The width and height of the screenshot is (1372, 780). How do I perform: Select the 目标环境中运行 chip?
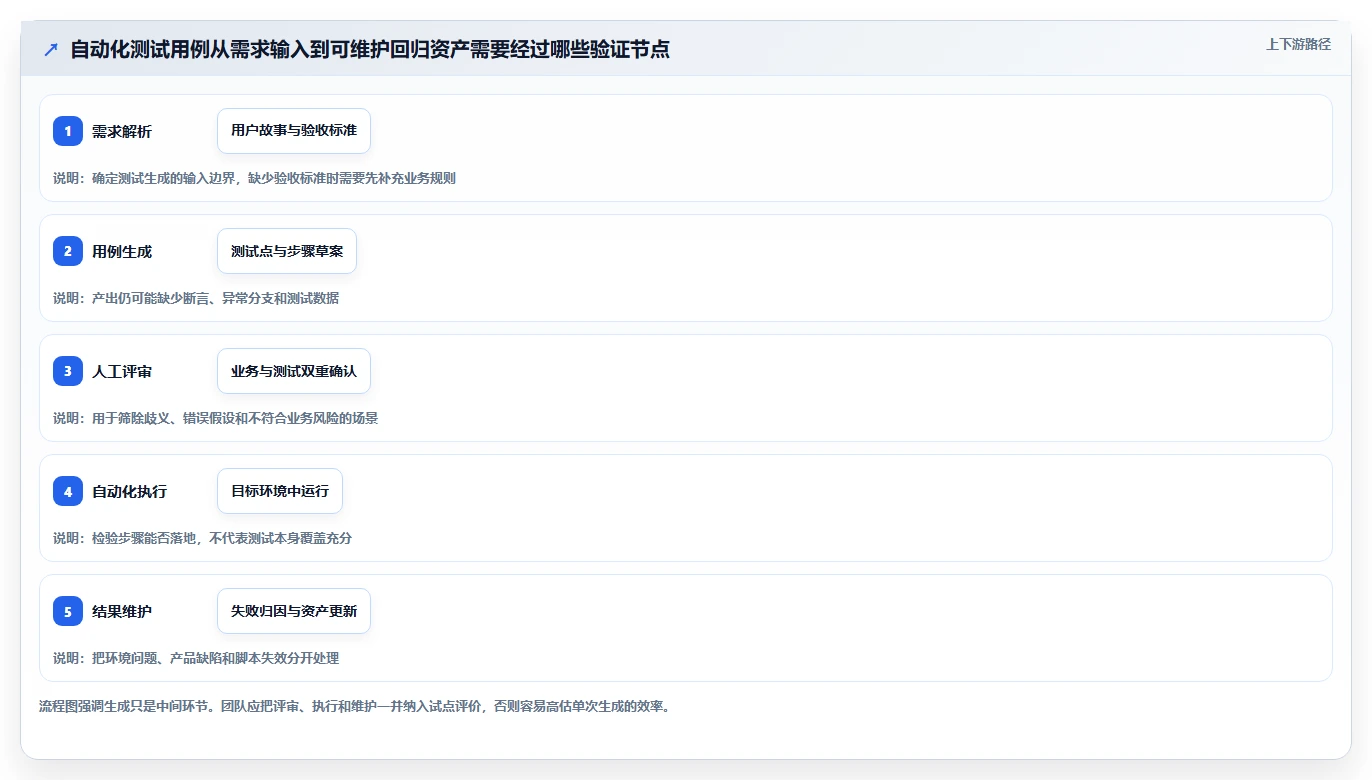pos(280,491)
